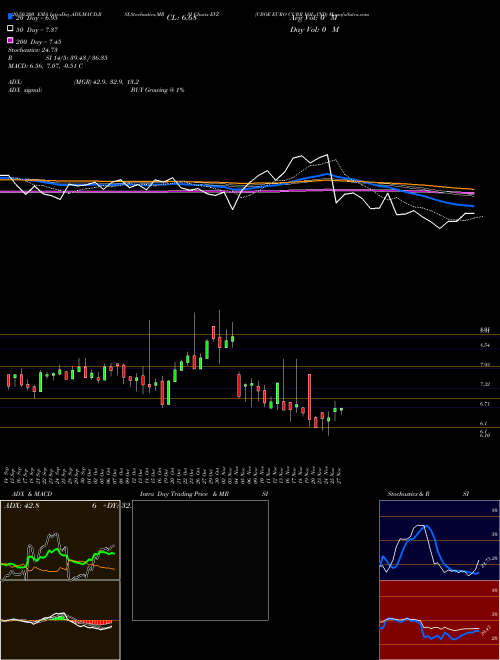The image size is (500, 660).
Task: Click the 7.32 price axis label
Action: (485, 384)
